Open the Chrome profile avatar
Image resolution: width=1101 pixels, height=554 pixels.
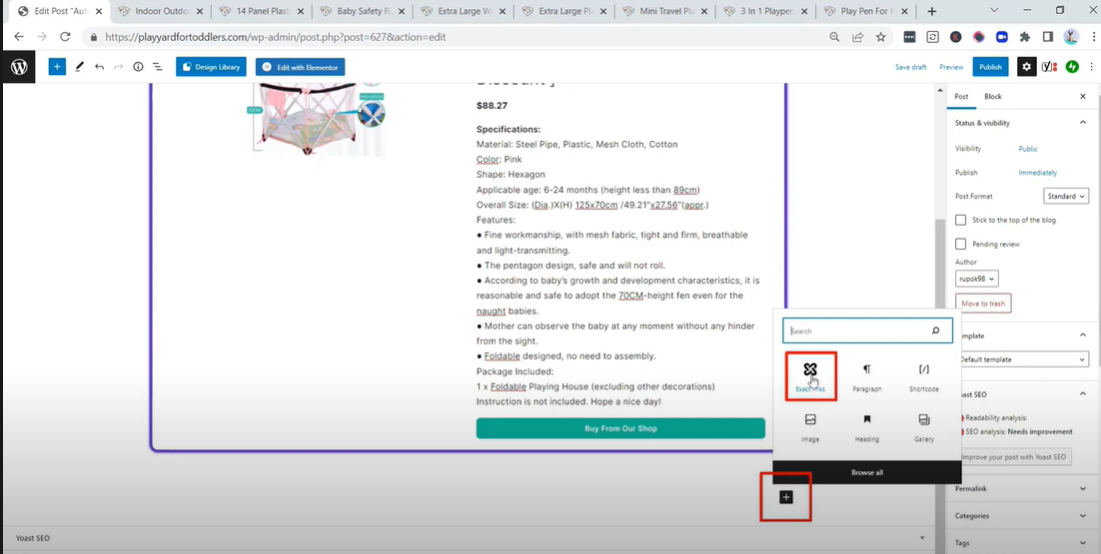pos(1071,37)
